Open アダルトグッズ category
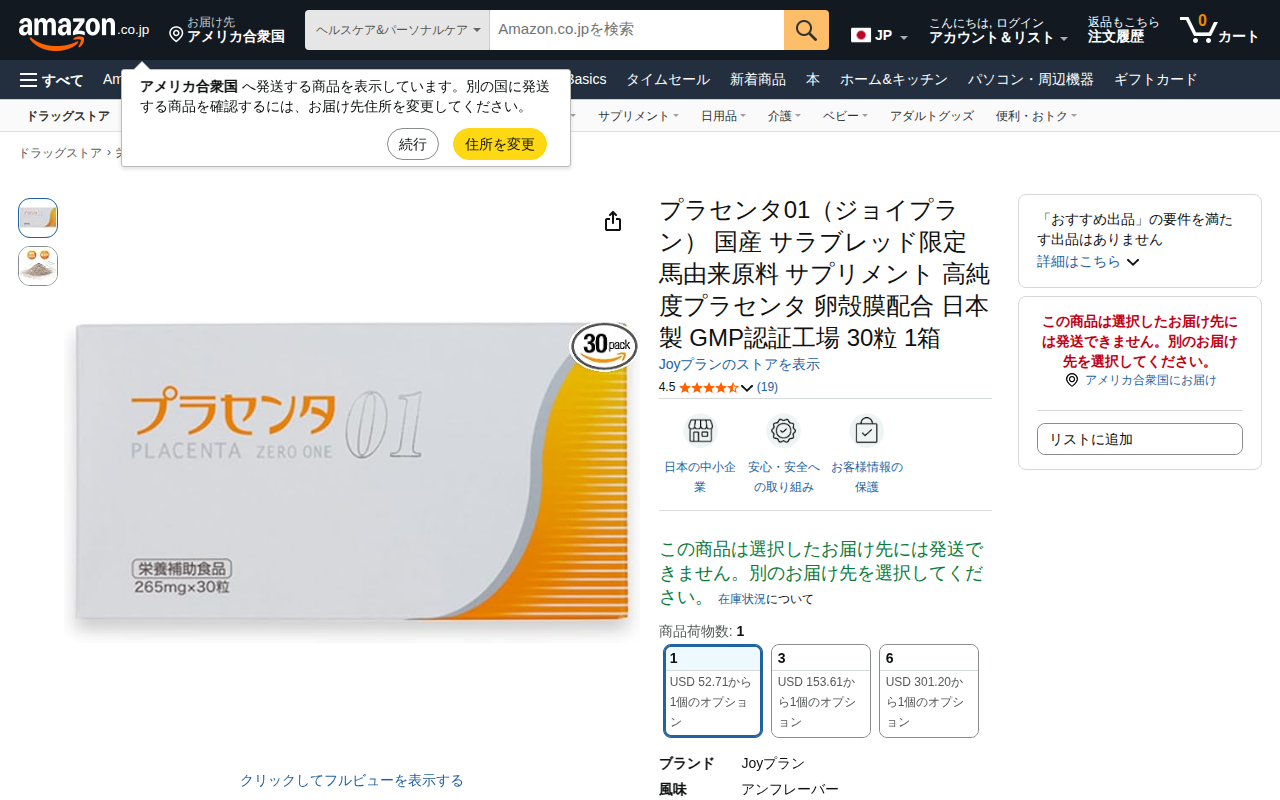The width and height of the screenshot is (1280, 800). coord(932,116)
